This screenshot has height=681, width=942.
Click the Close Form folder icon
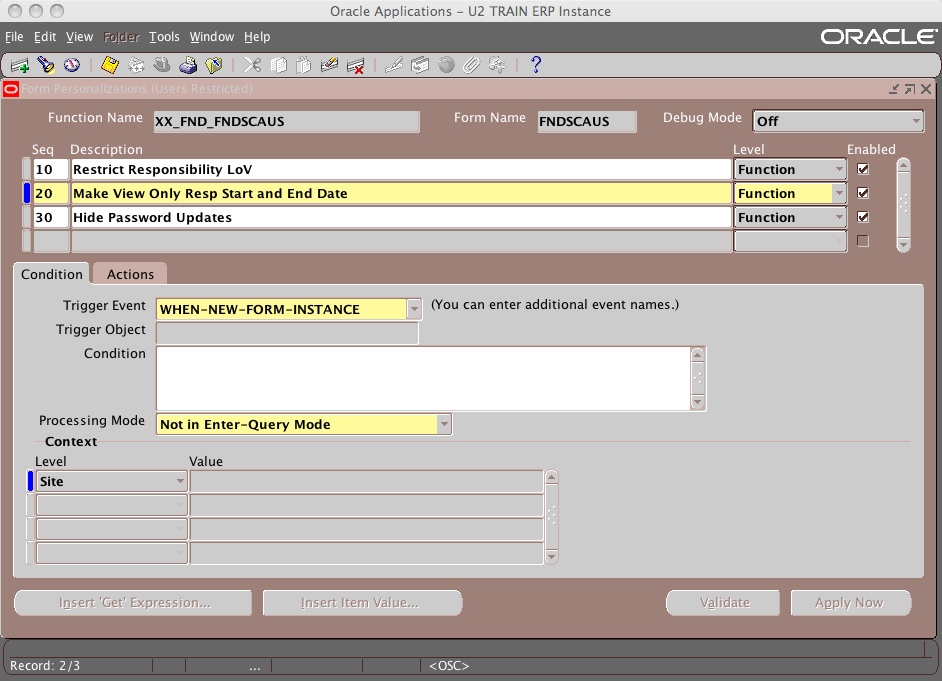(x=214, y=65)
